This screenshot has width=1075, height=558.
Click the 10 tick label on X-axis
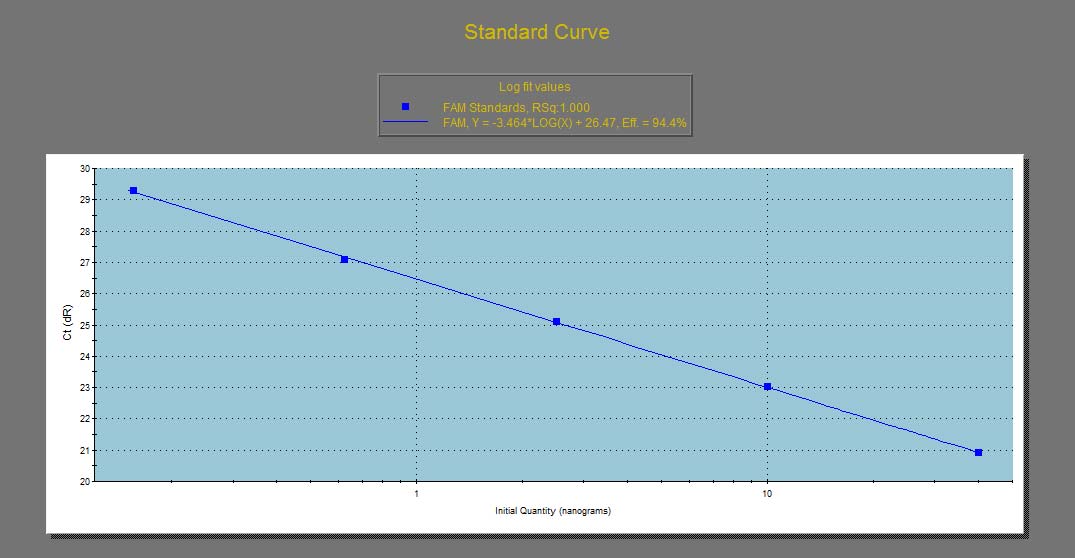coord(767,494)
